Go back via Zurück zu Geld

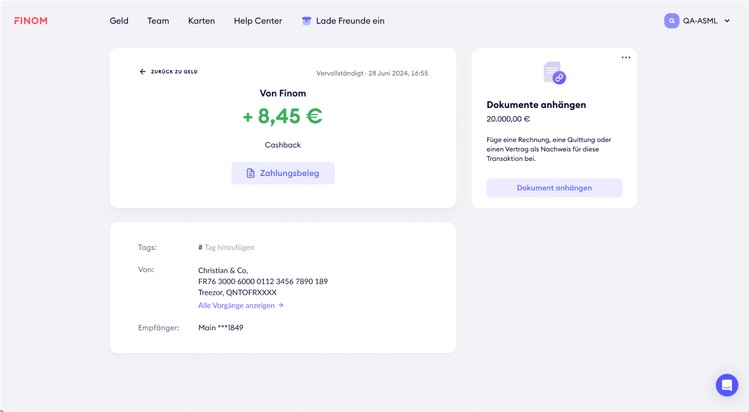point(174,72)
